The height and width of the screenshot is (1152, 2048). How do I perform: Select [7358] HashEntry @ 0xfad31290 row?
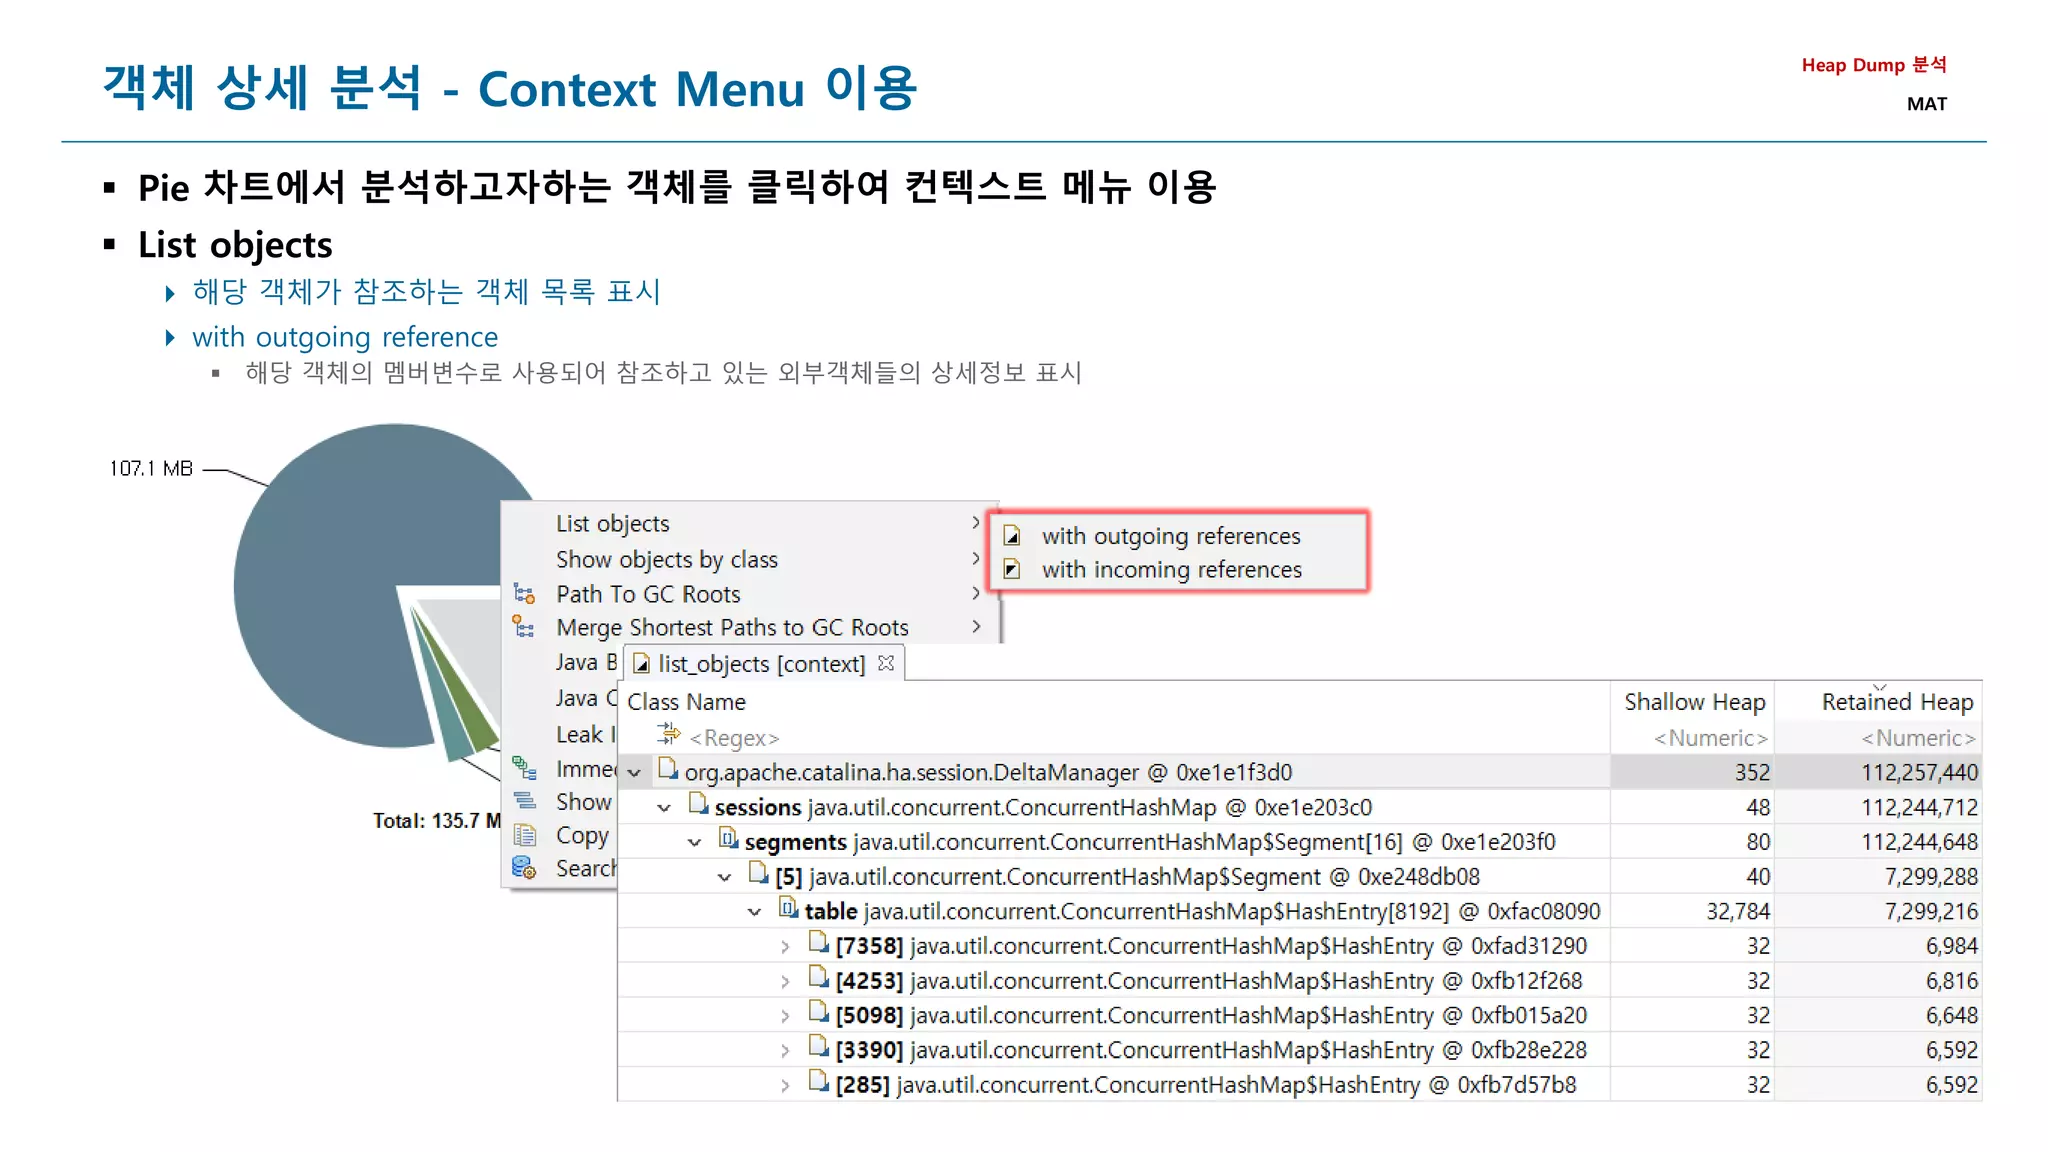[x=1211, y=946]
